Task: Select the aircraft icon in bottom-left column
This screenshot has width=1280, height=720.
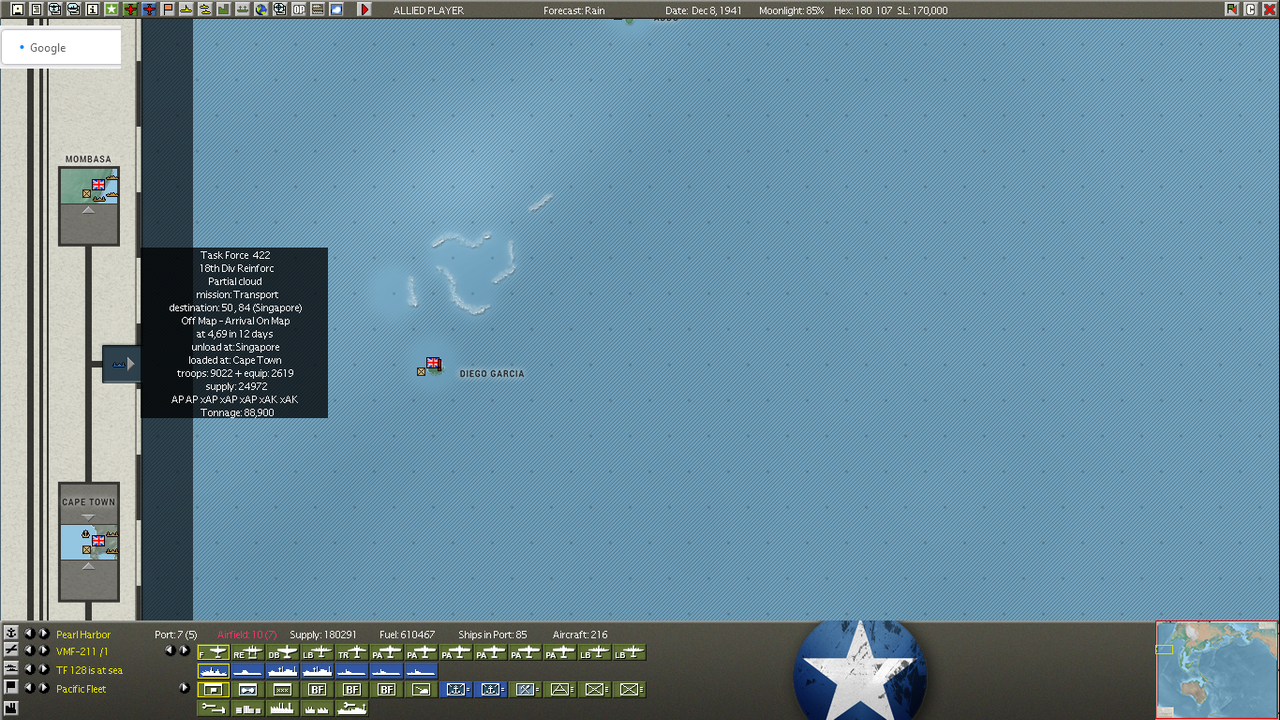Action: 11,650
